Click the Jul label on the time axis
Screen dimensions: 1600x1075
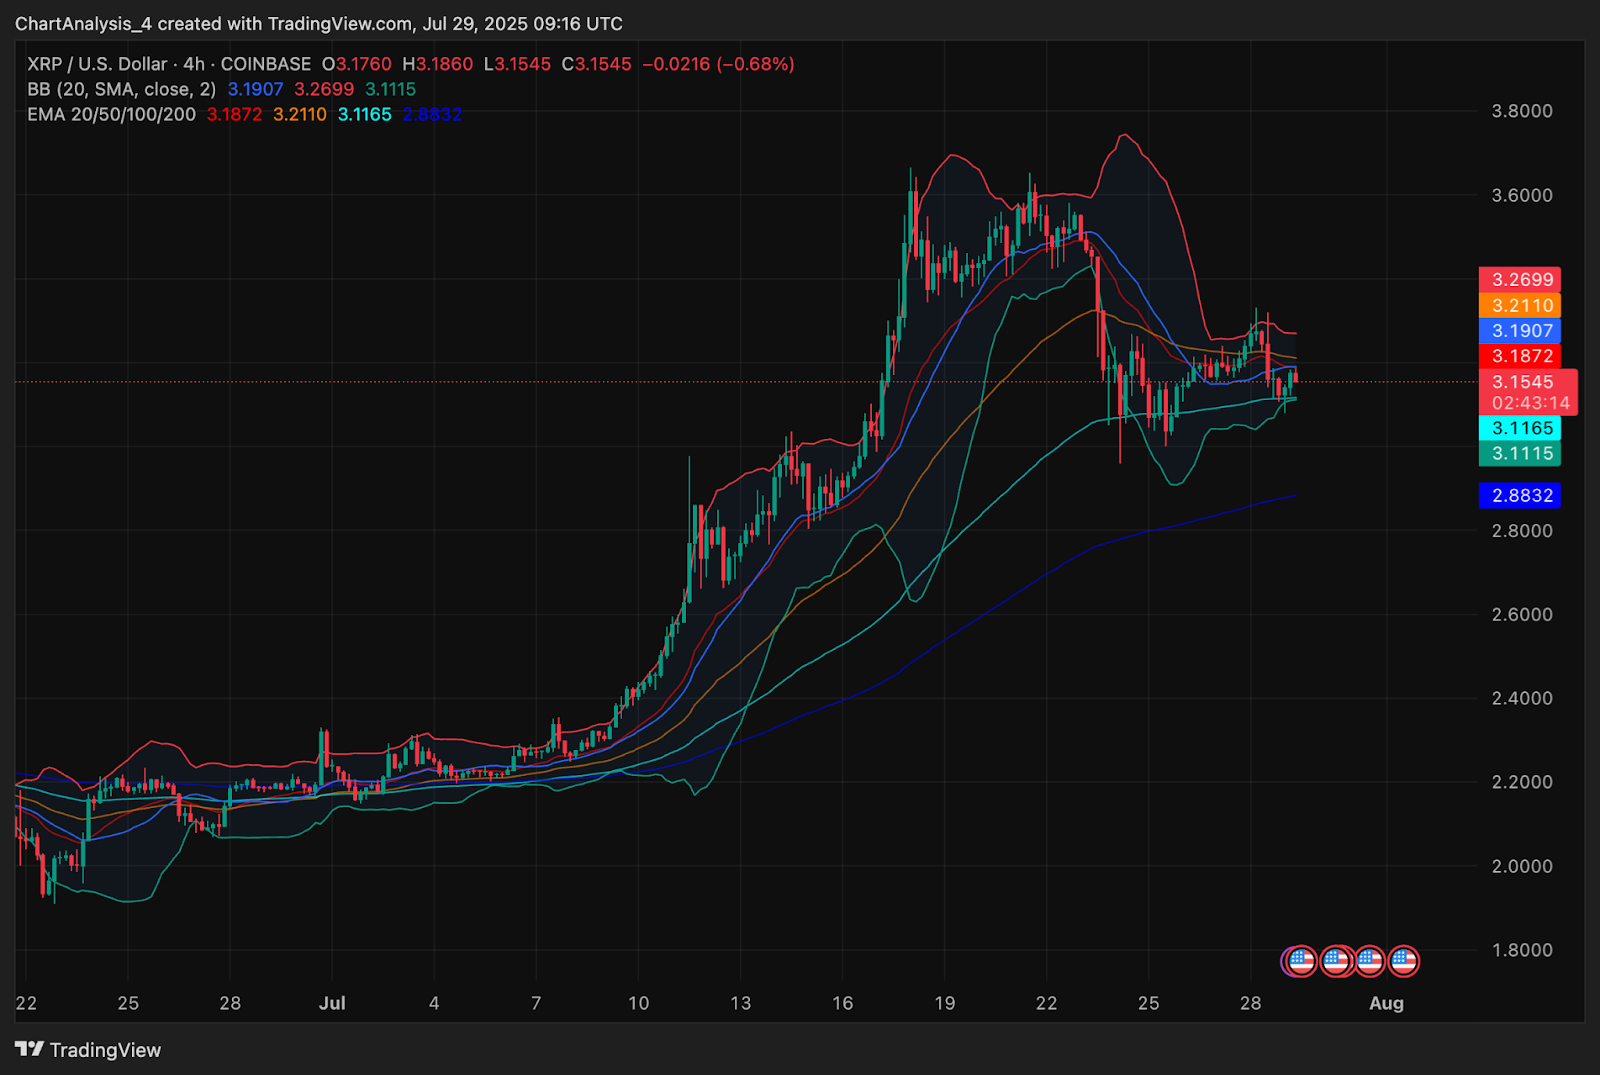coord(332,1003)
